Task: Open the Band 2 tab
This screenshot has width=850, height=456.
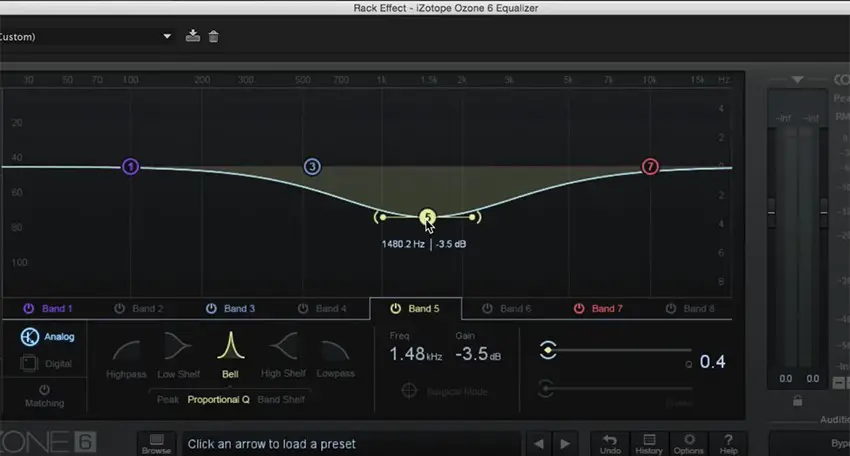Action: coord(147,309)
